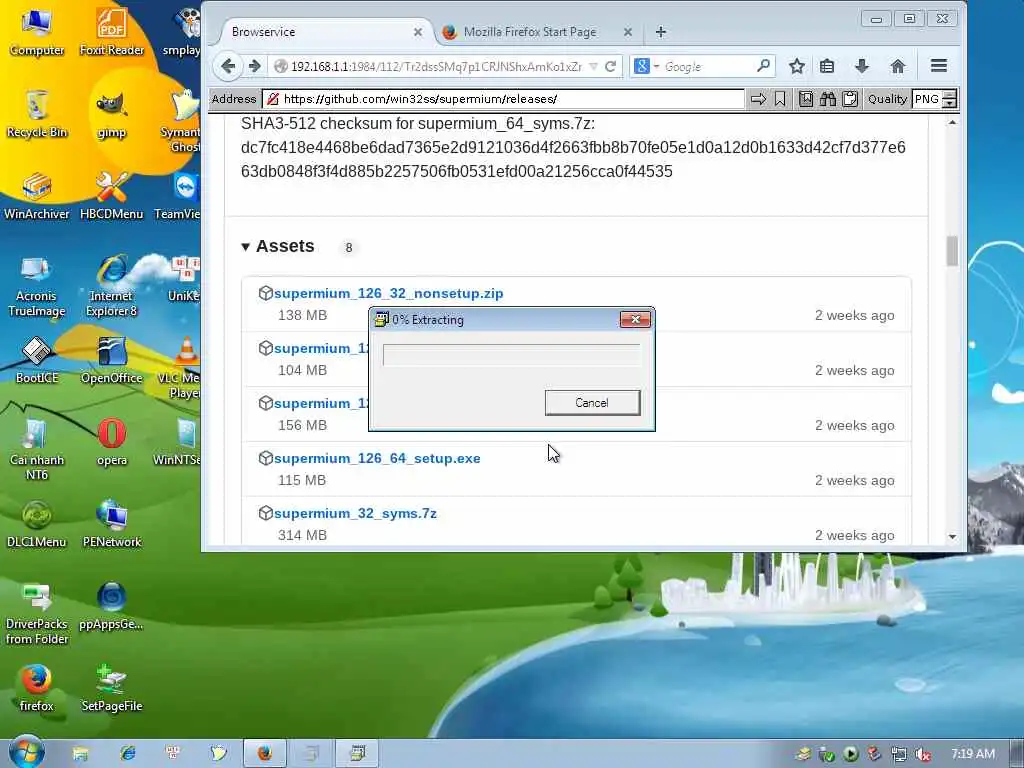Viewport: 1024px width, 768px height.
Task: Click the 7:19 AM clock
Action: (972, 754)
